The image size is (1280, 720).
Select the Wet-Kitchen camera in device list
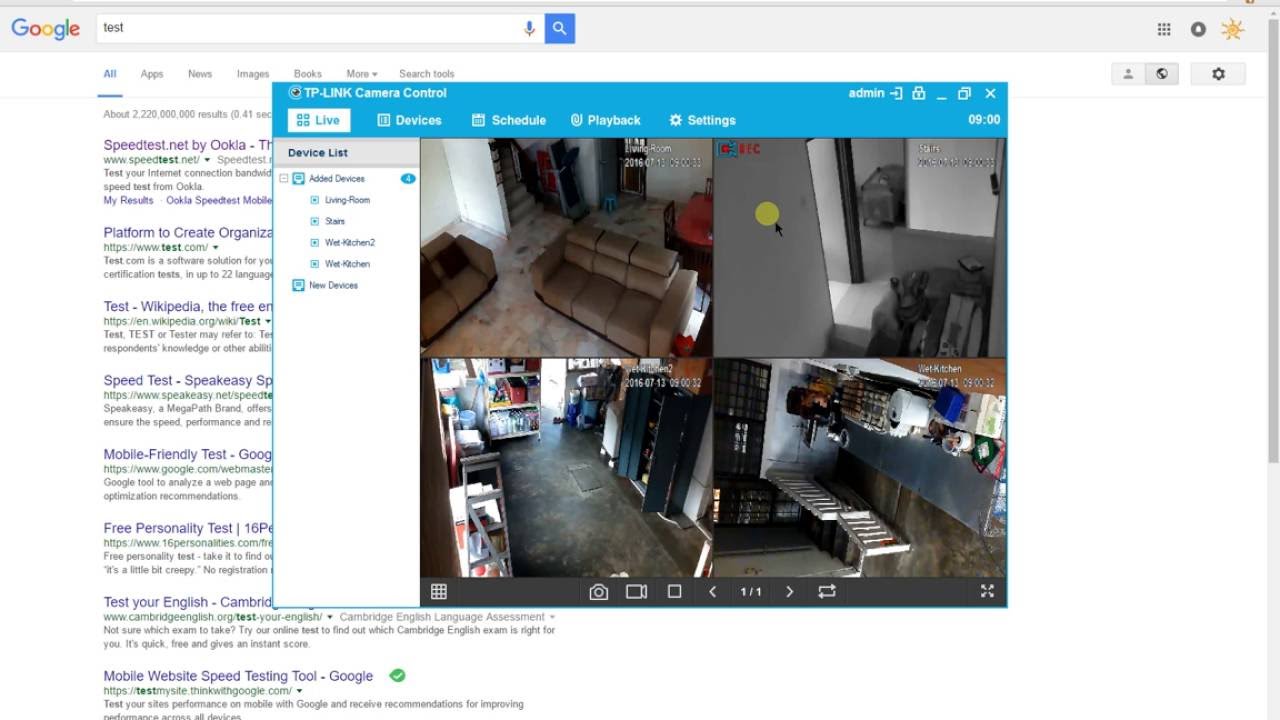(x=347, y=264)
